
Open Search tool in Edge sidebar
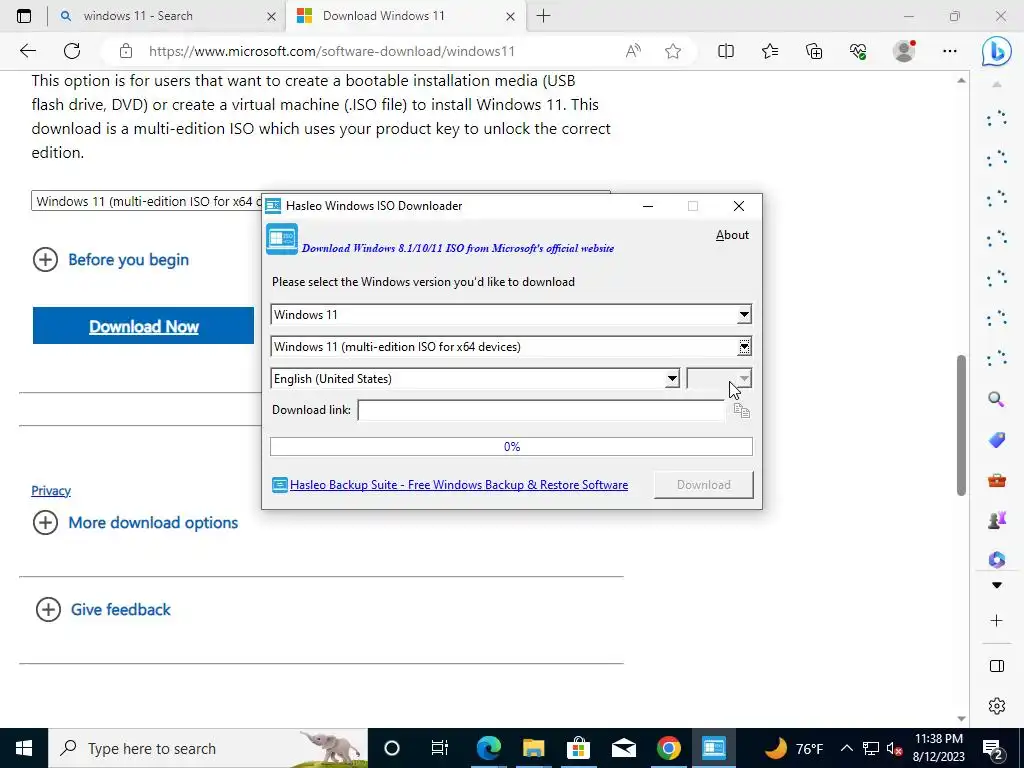[x=996, y=399]
